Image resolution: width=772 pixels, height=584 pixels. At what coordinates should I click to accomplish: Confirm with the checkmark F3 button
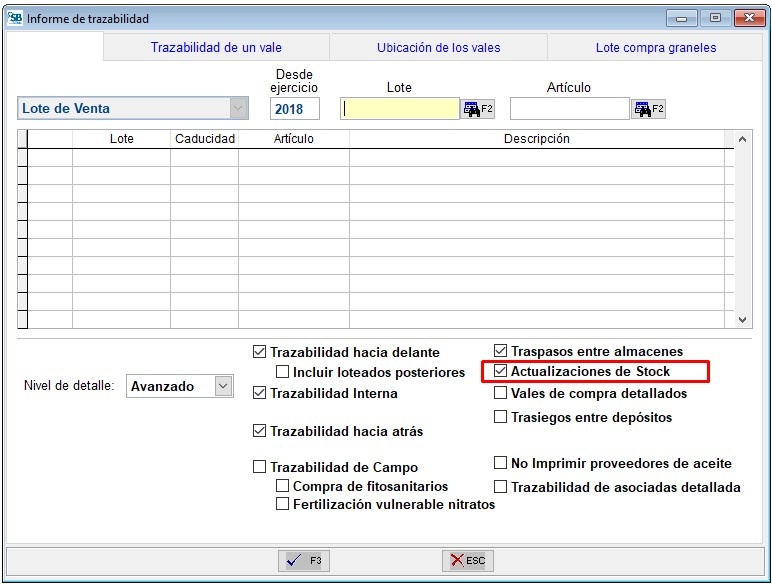pos(304,560)
